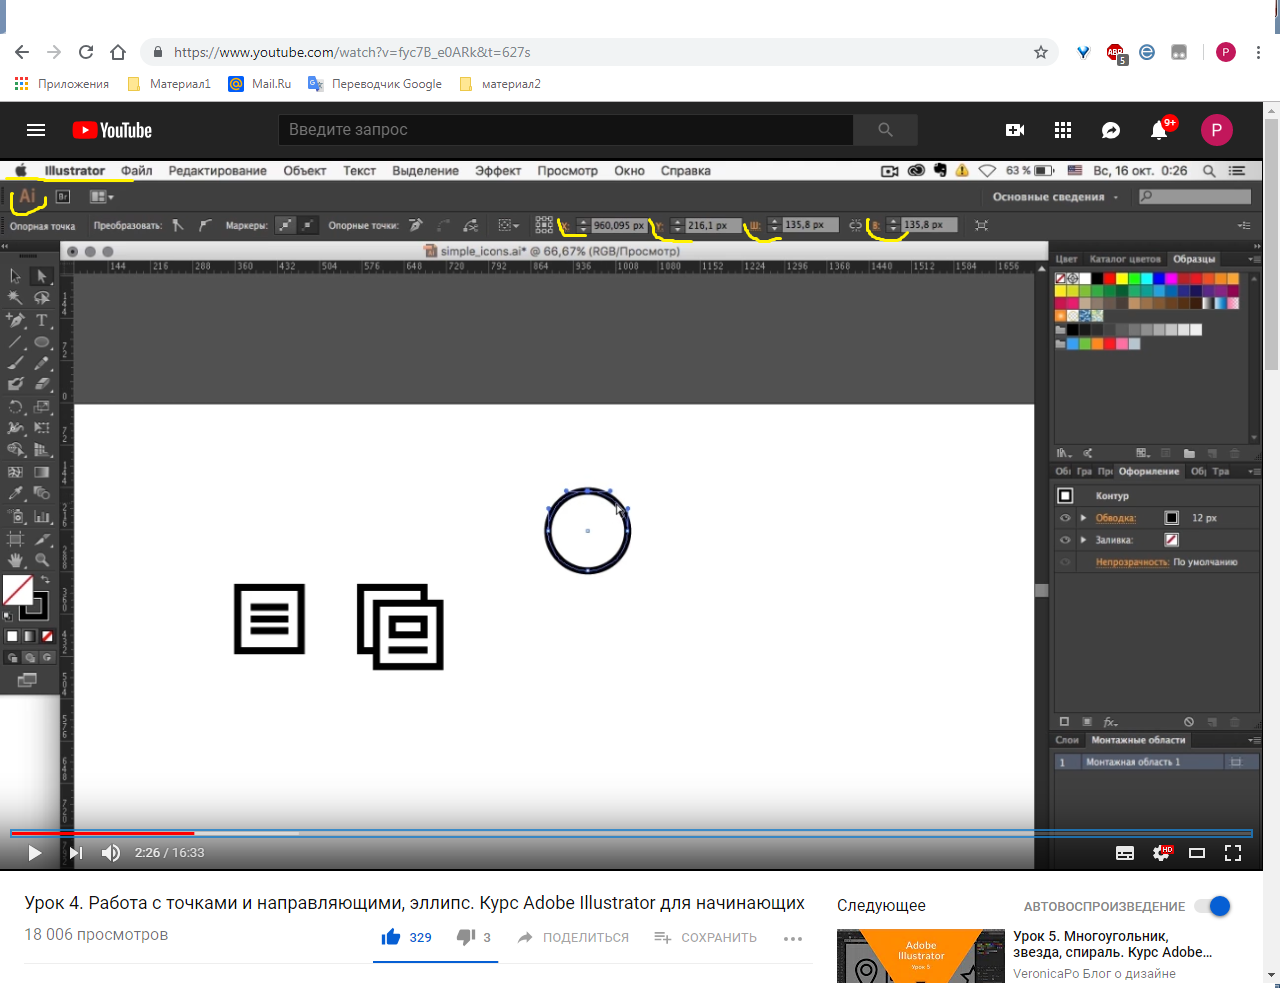Screen dimensions: 1280x988
Task: Mute the video with the speaker button
Action: point(111,853)
